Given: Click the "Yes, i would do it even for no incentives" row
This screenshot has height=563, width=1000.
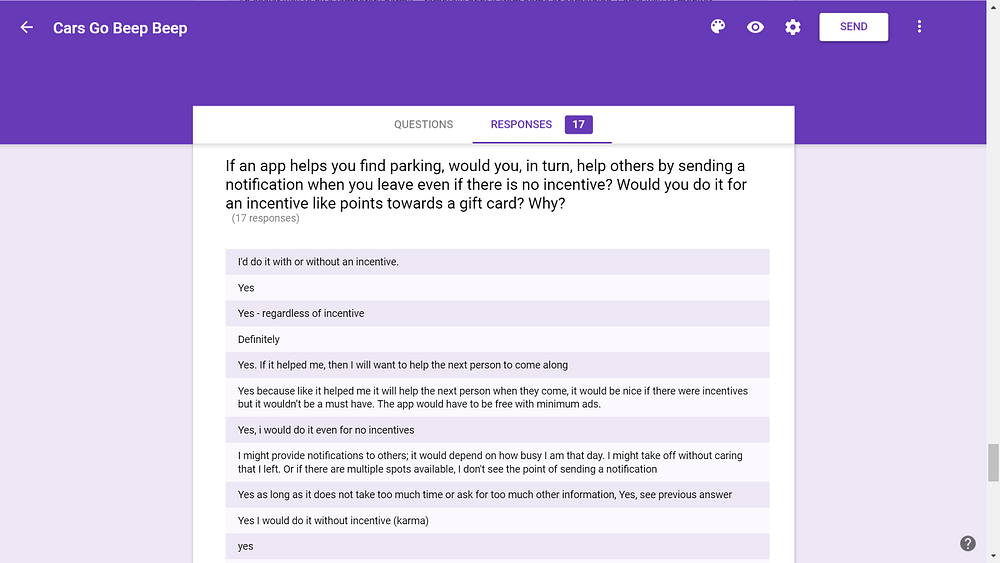Looking at the screenshot, I should point(497,430).
